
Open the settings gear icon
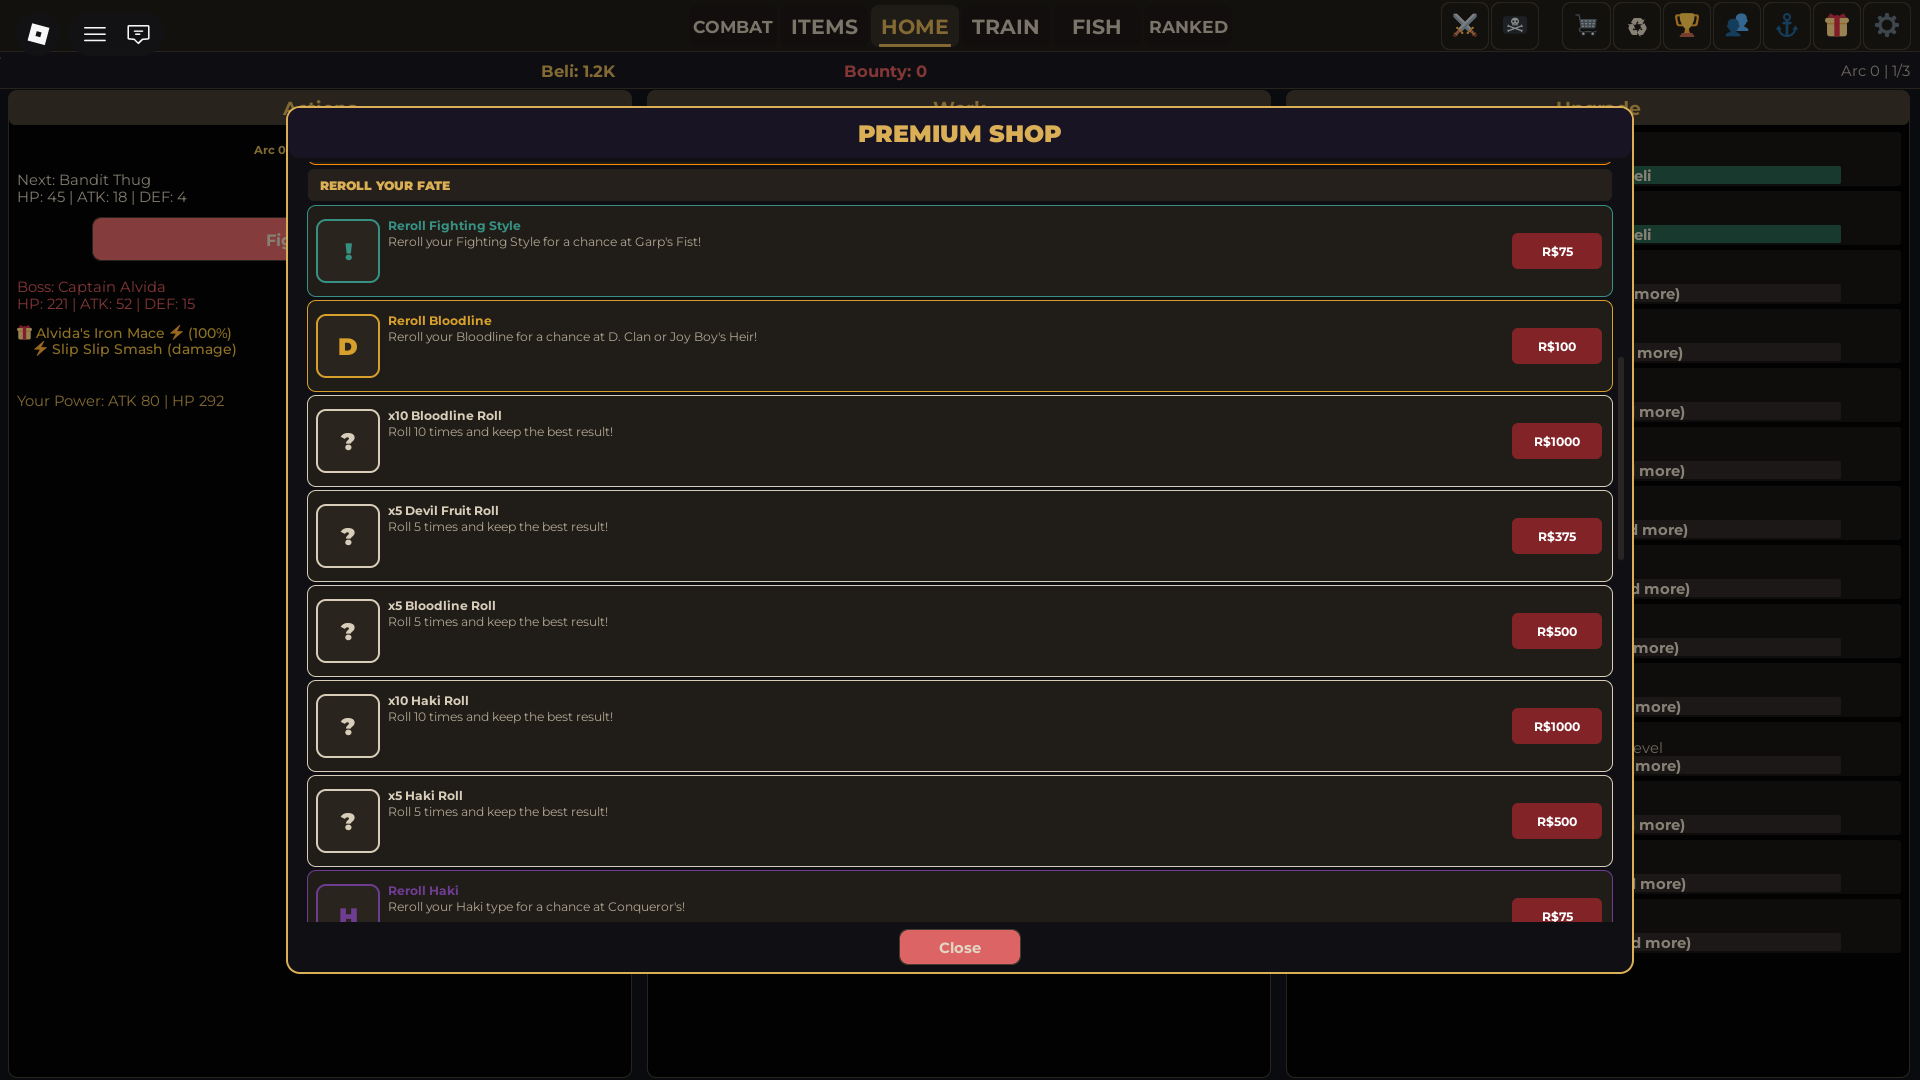[1887, 26]
